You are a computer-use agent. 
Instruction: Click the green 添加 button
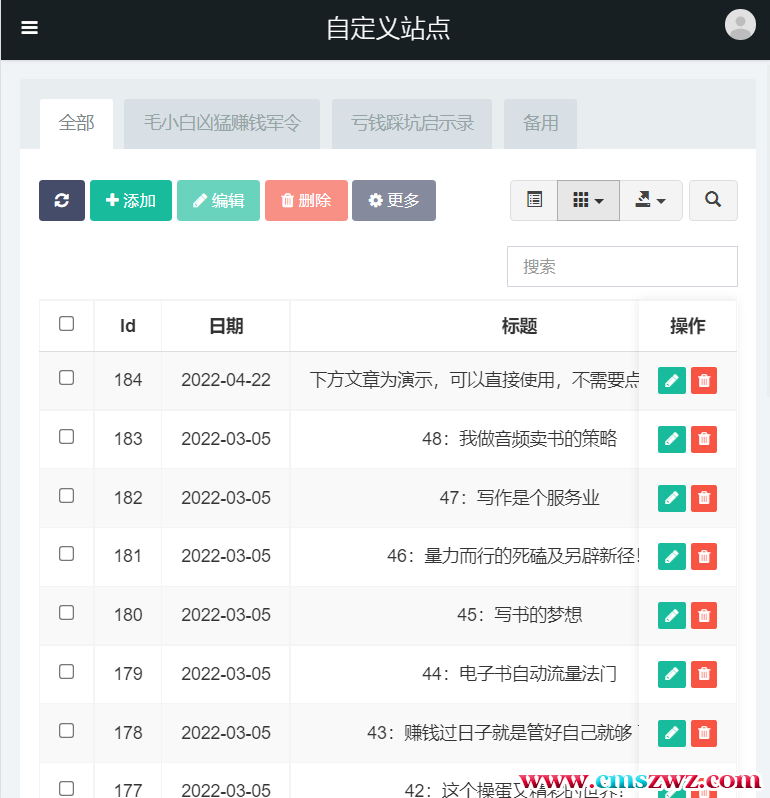(x=131, y=200)
